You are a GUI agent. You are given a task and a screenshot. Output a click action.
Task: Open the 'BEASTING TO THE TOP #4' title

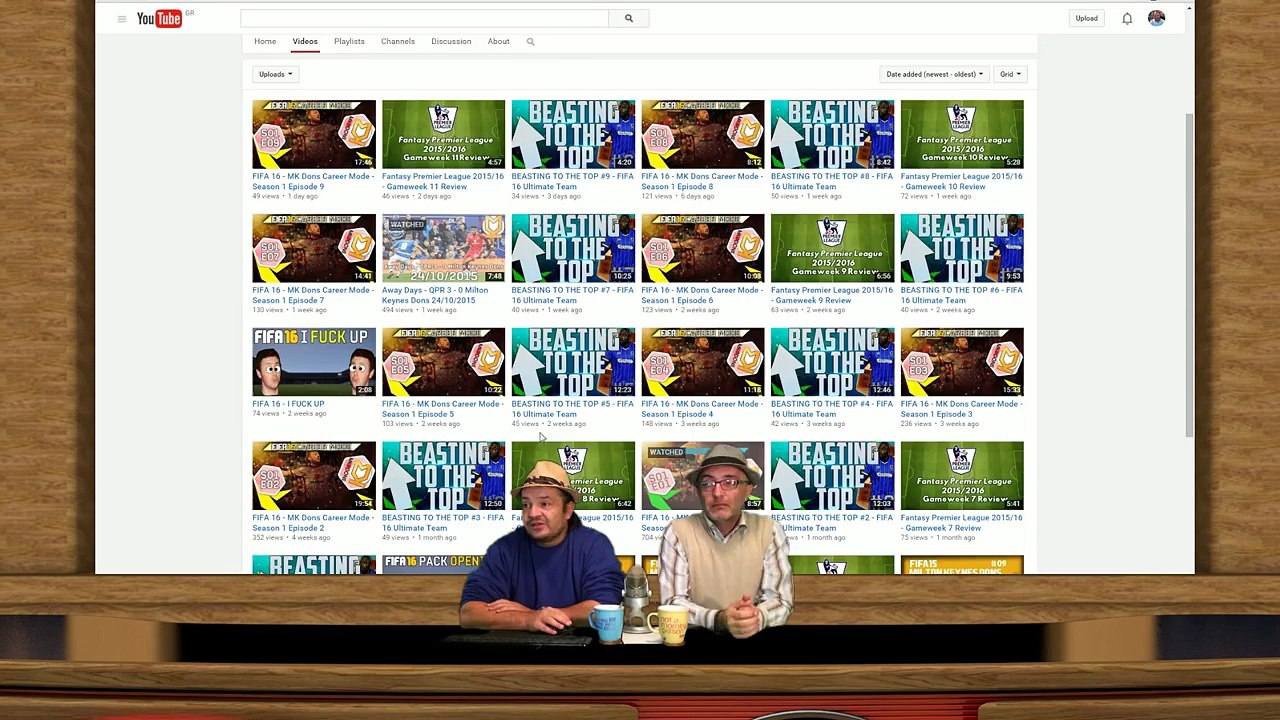click(832, 409)
